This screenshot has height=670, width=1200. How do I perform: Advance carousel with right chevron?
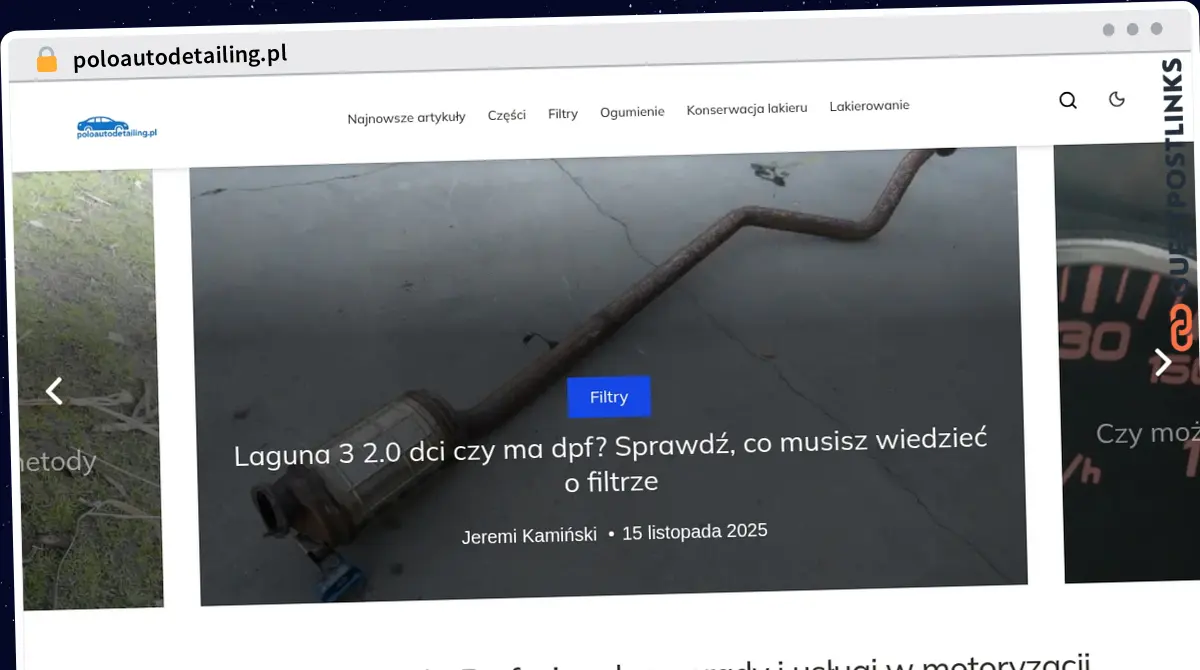click(x=1162, y=362)
